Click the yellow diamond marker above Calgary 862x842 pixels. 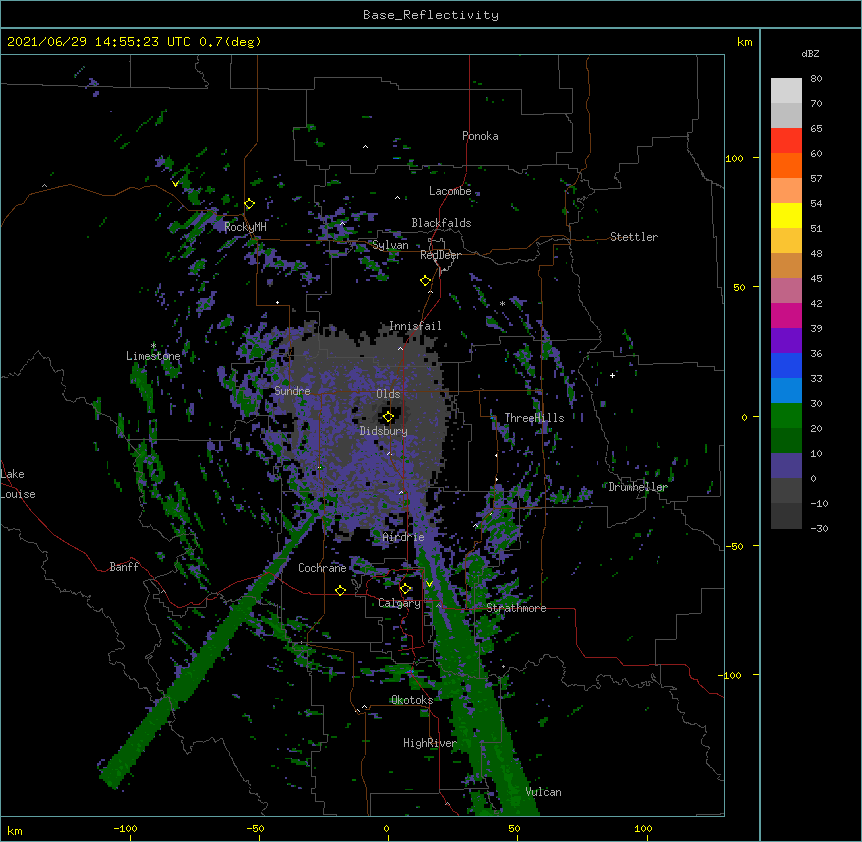pos(405,589)
